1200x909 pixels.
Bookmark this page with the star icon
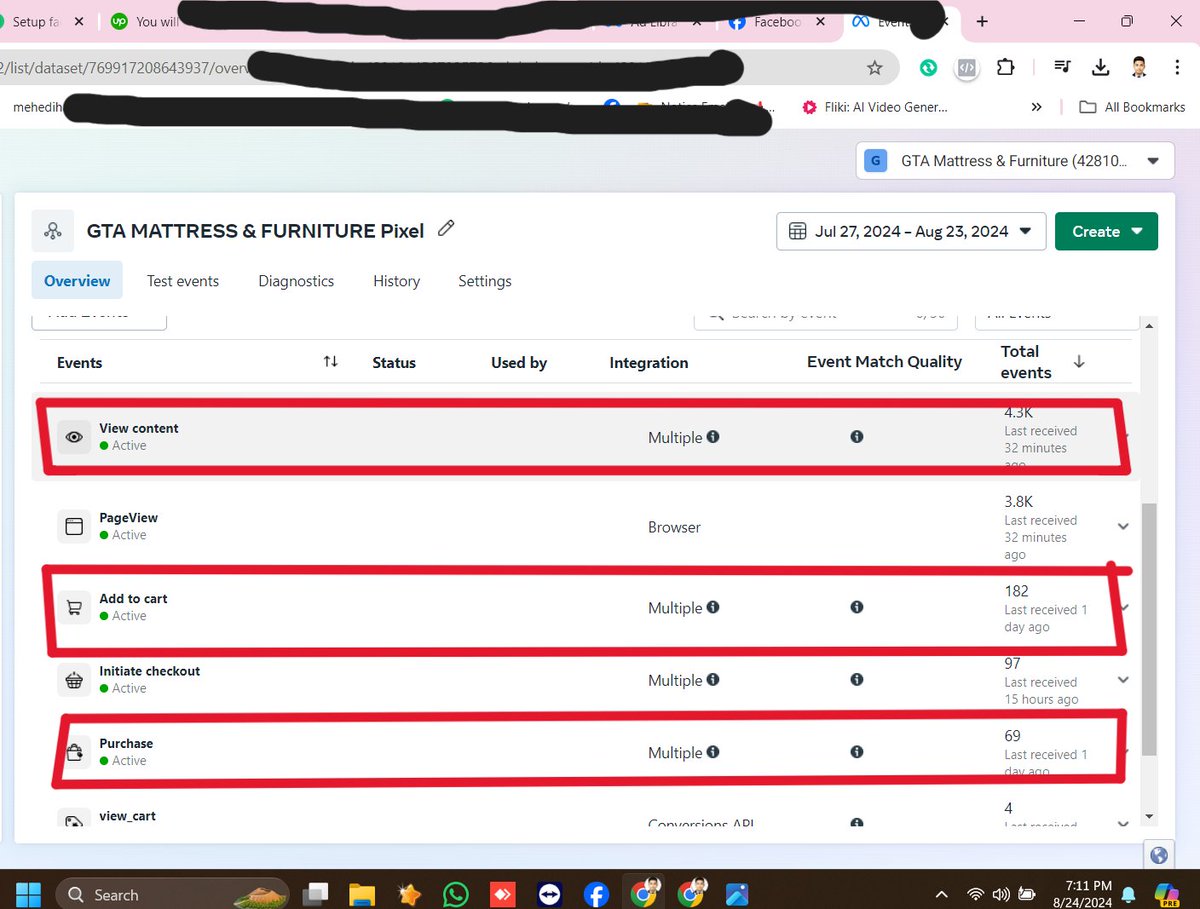(x=875, y=68)
